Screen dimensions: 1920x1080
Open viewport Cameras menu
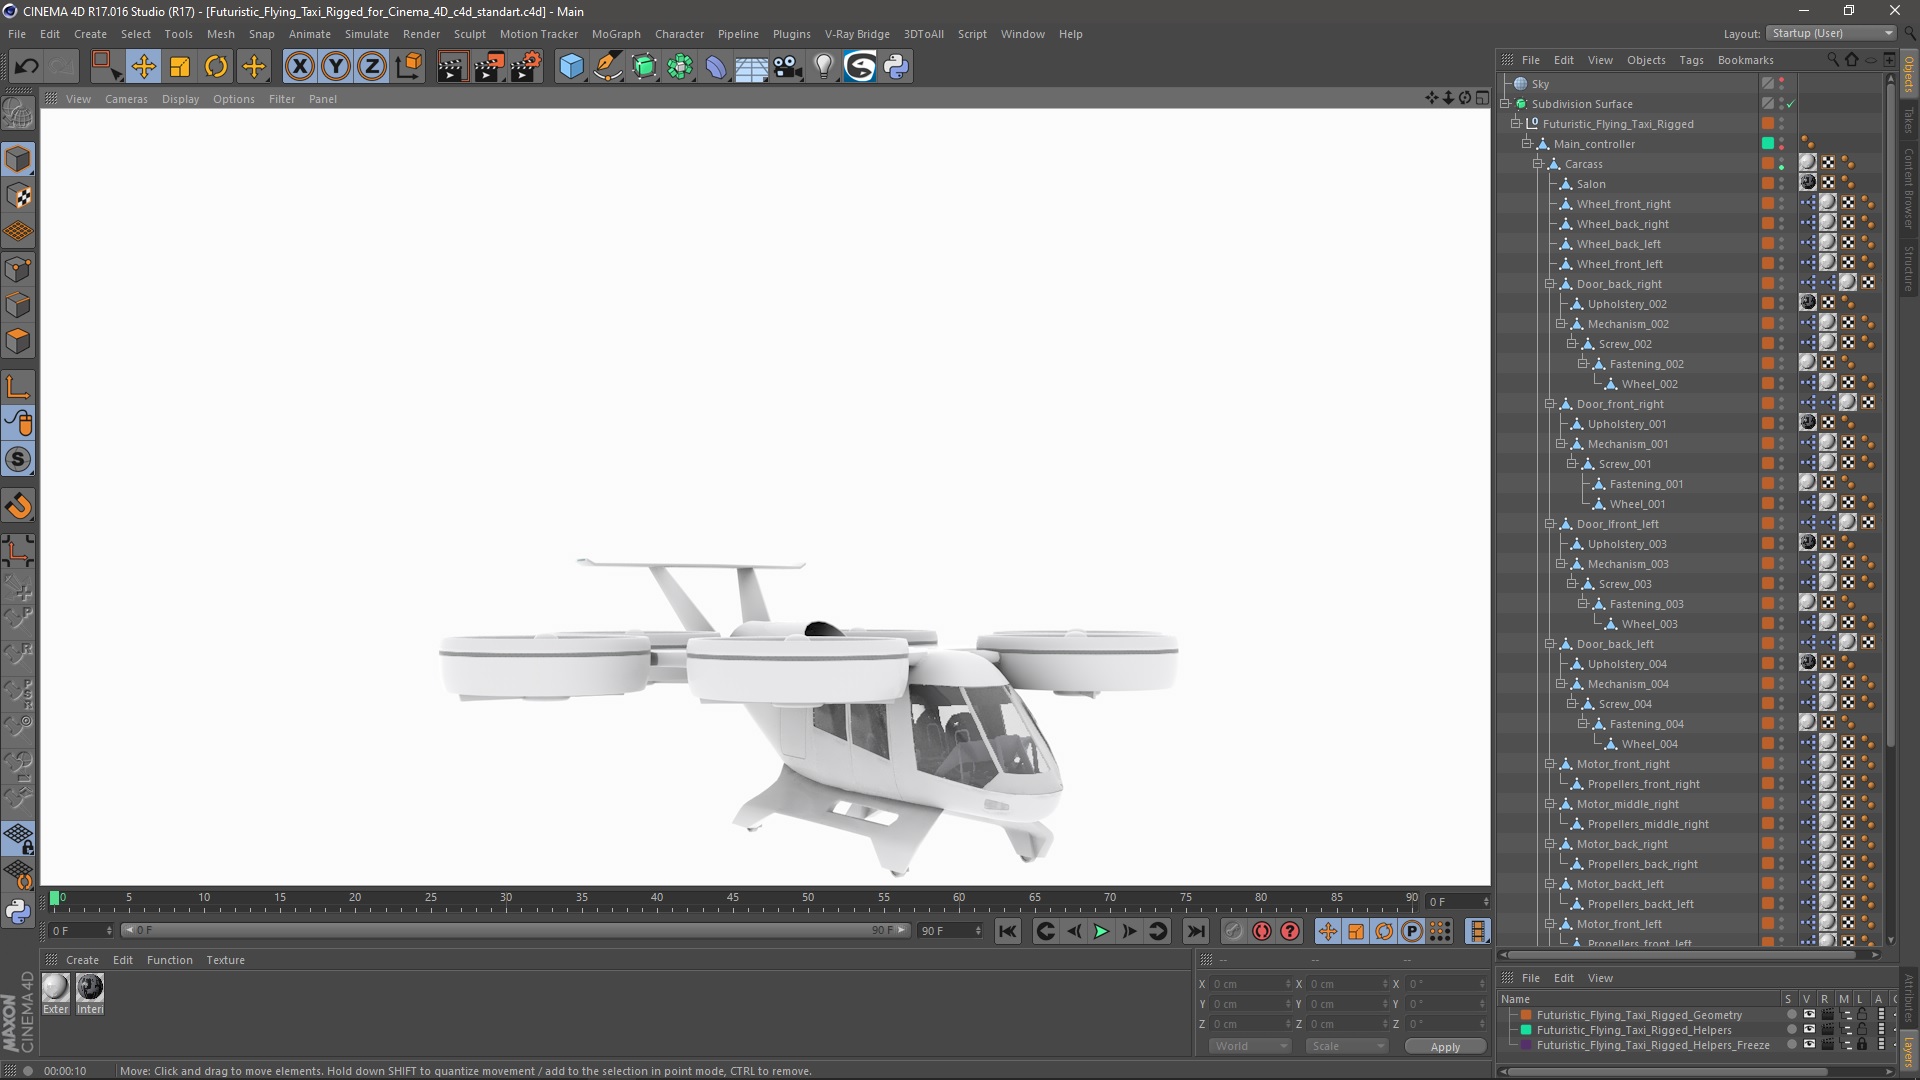(126, 99)
